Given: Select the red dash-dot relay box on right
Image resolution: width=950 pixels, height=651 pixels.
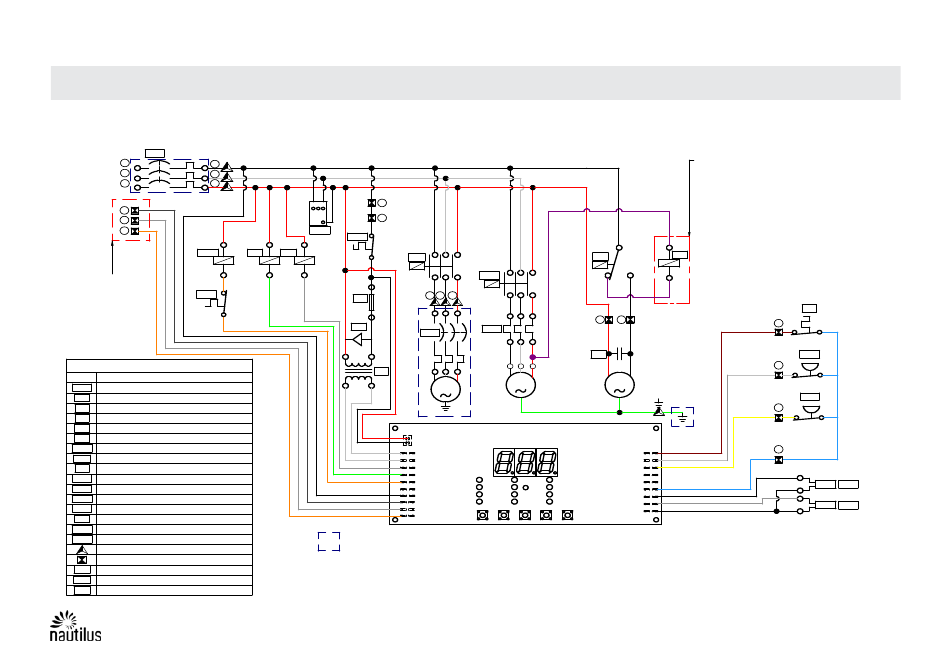Looking at the screenshot, I should point(672,270).
